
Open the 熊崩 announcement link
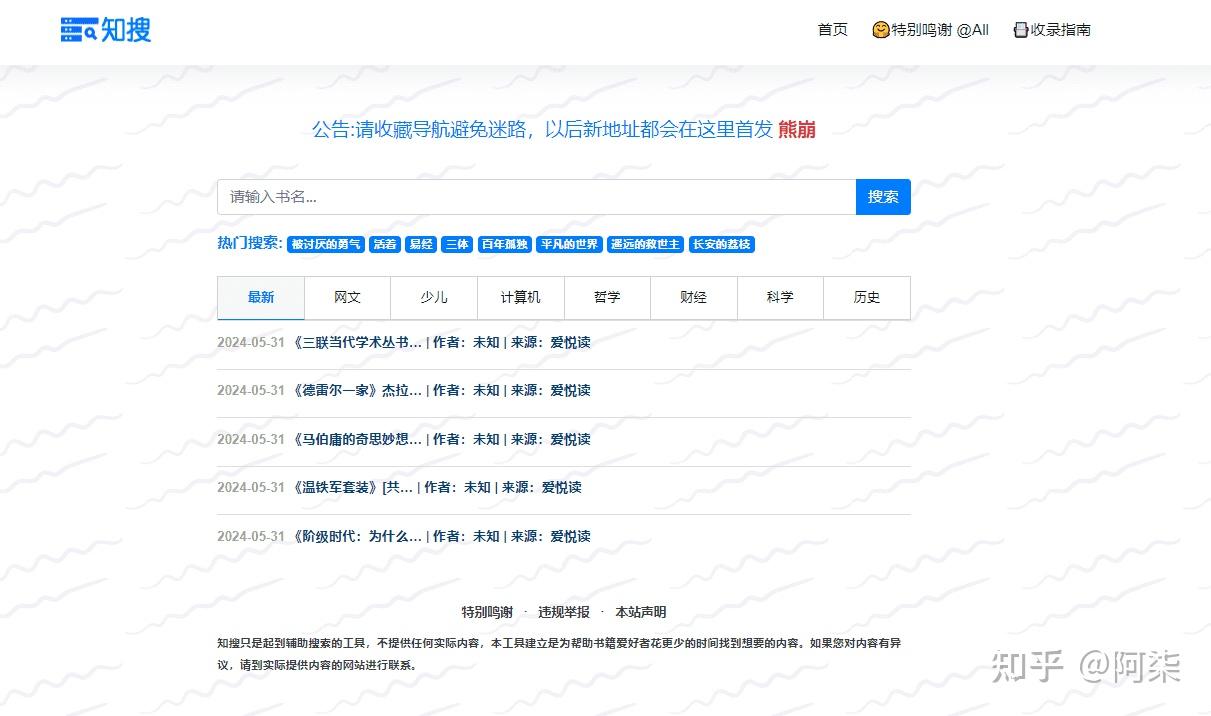point(797,130)
